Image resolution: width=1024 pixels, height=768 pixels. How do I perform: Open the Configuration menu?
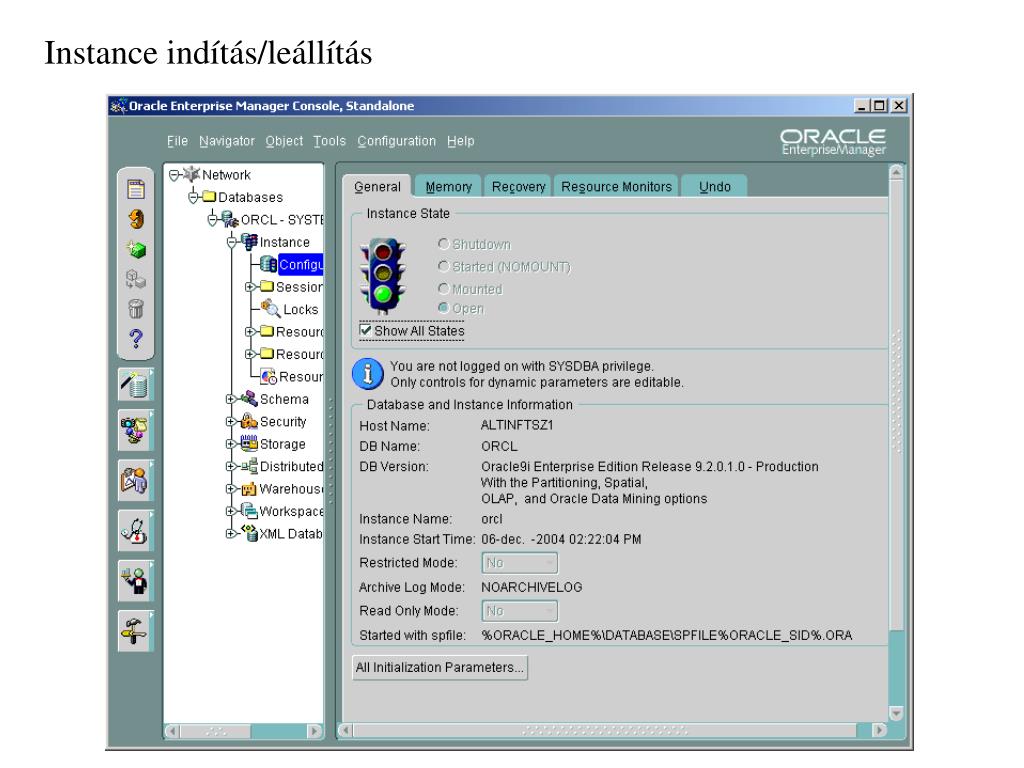pos(396,141)
